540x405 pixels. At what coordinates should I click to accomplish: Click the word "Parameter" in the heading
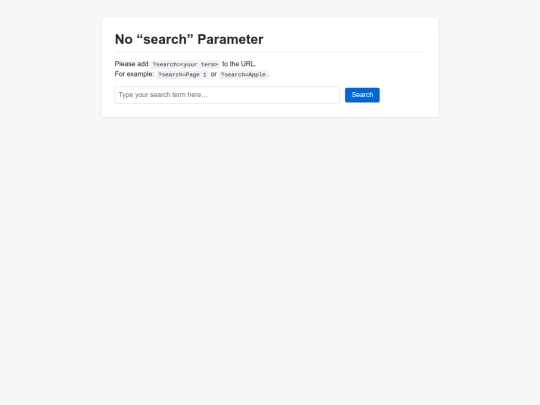click(230, 39)
